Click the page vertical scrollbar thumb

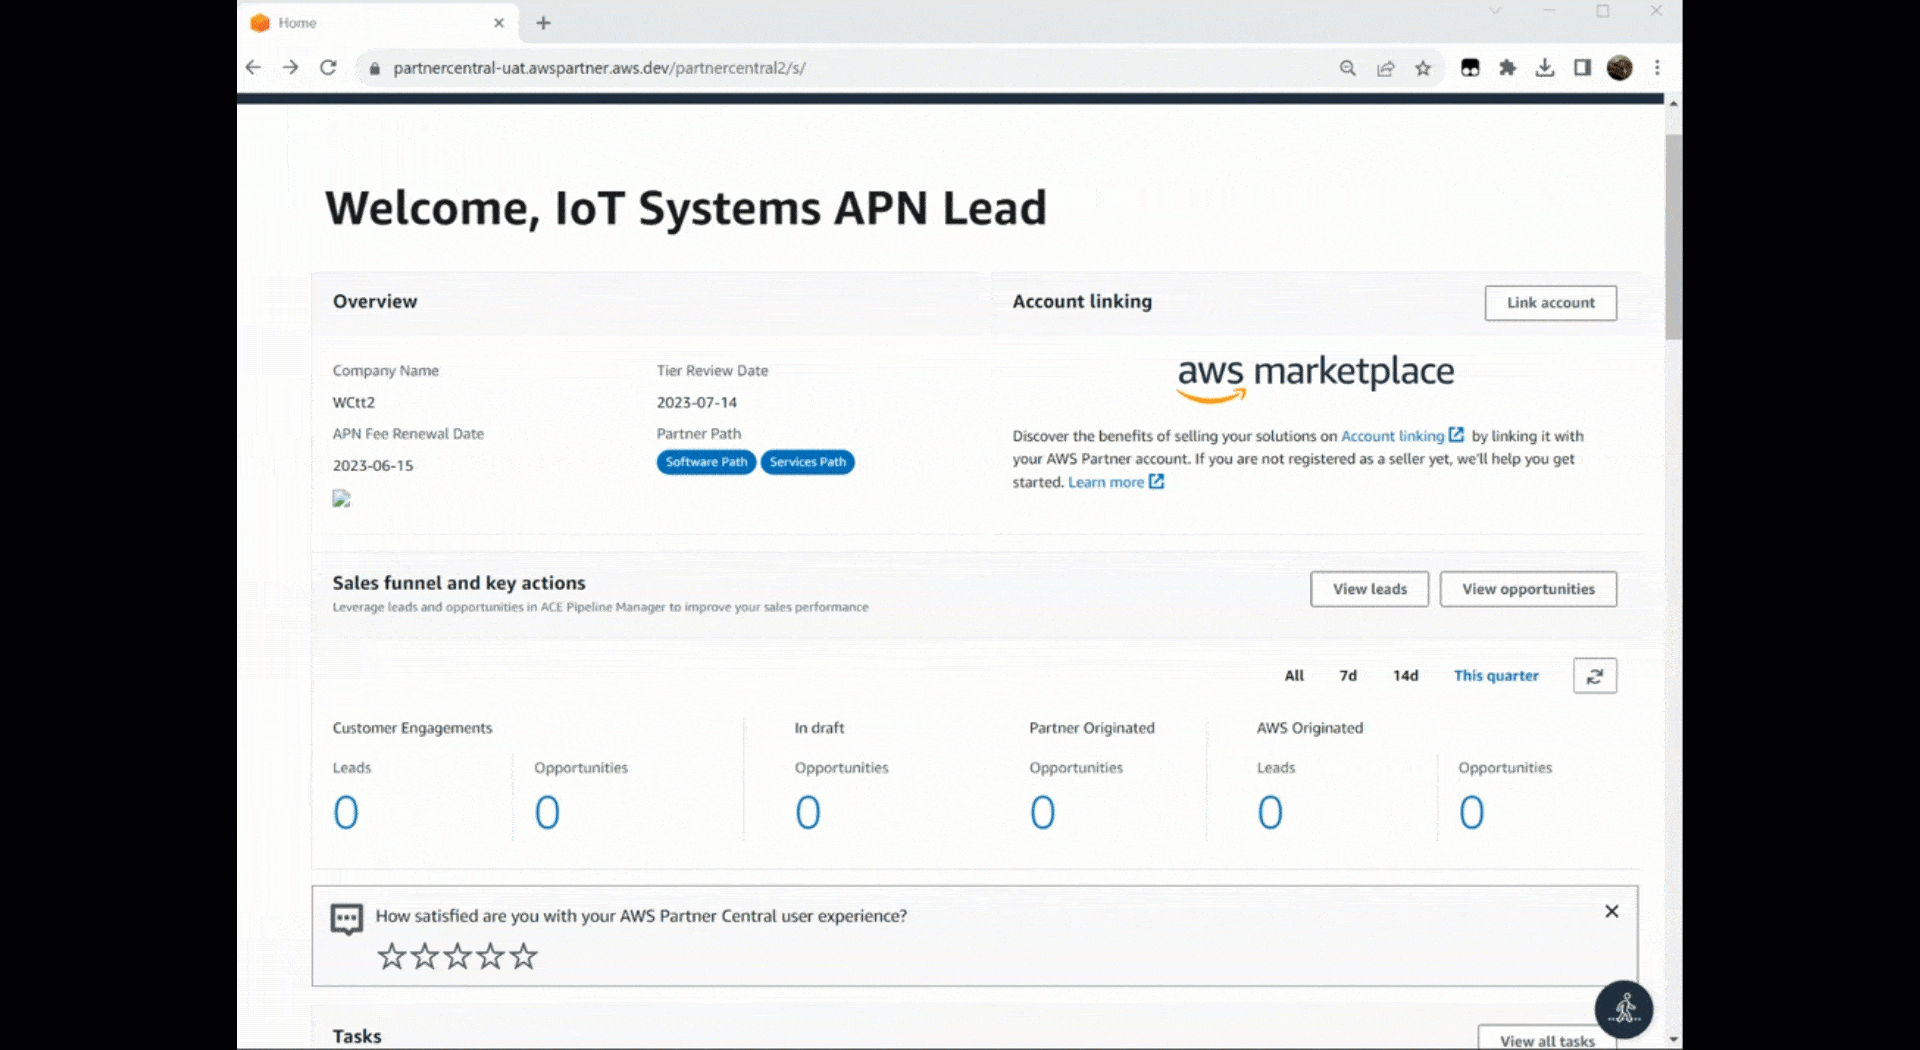pos(1673,235)
